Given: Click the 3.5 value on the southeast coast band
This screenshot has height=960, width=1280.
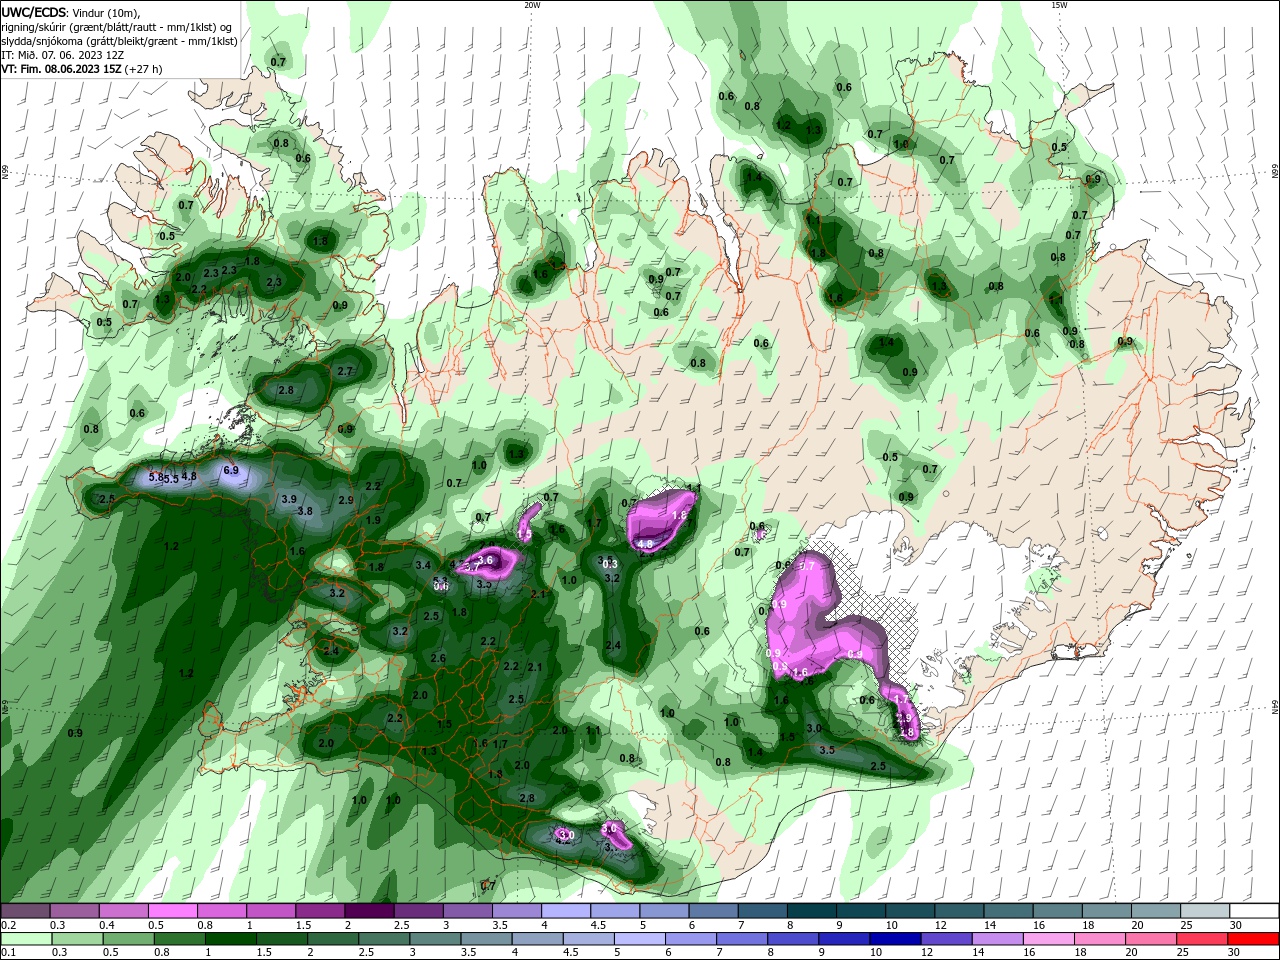Looking at the screenshot, I should pos(827,750).
